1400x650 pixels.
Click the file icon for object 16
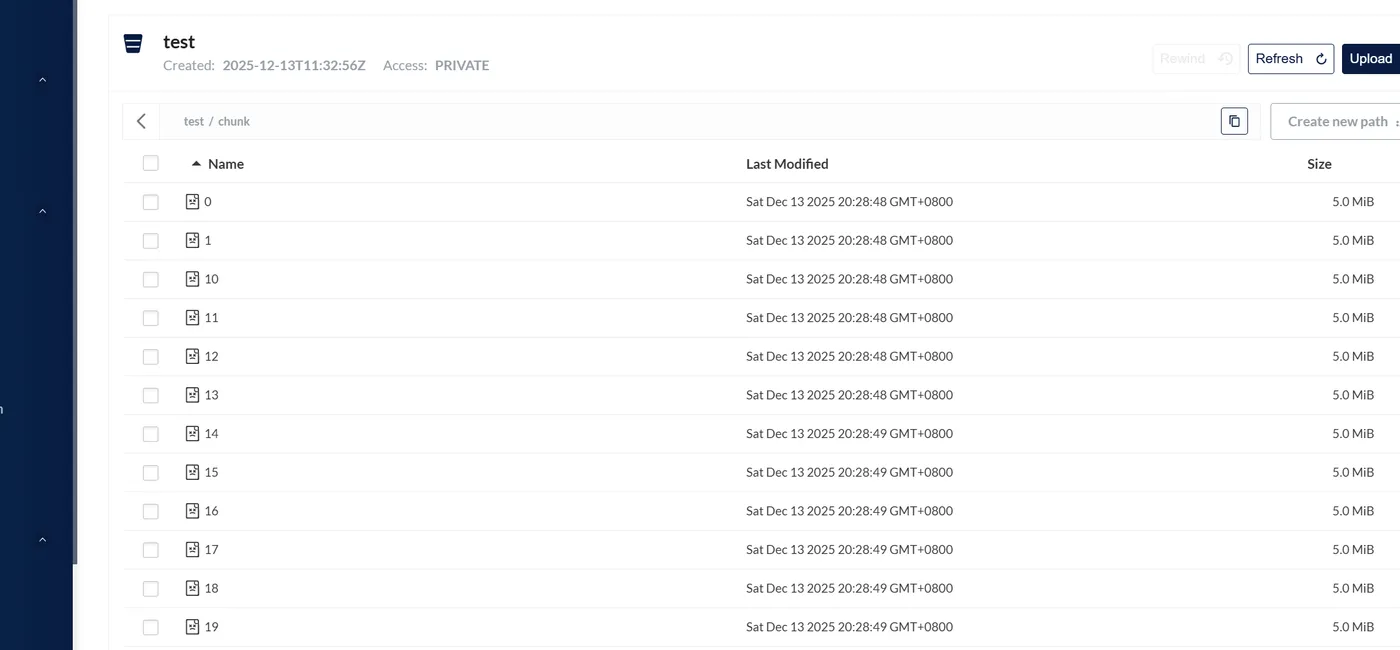click(x=193, y=511)
